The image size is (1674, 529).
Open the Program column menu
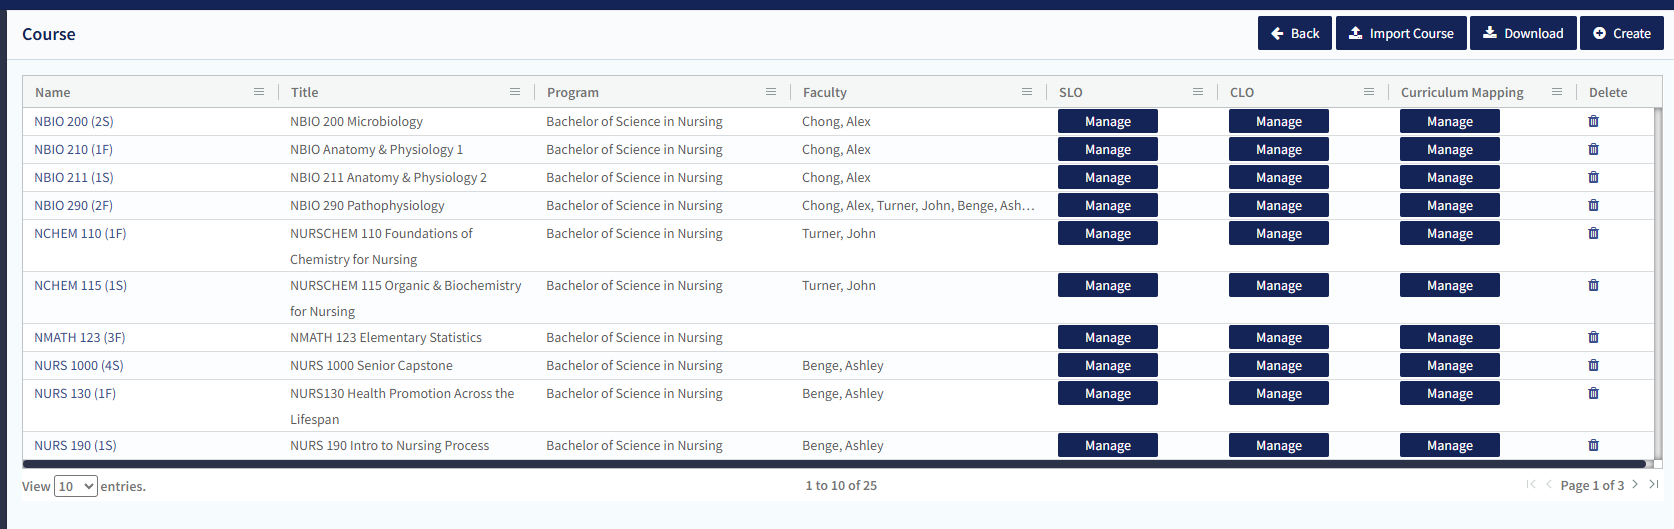coord(771,92)
